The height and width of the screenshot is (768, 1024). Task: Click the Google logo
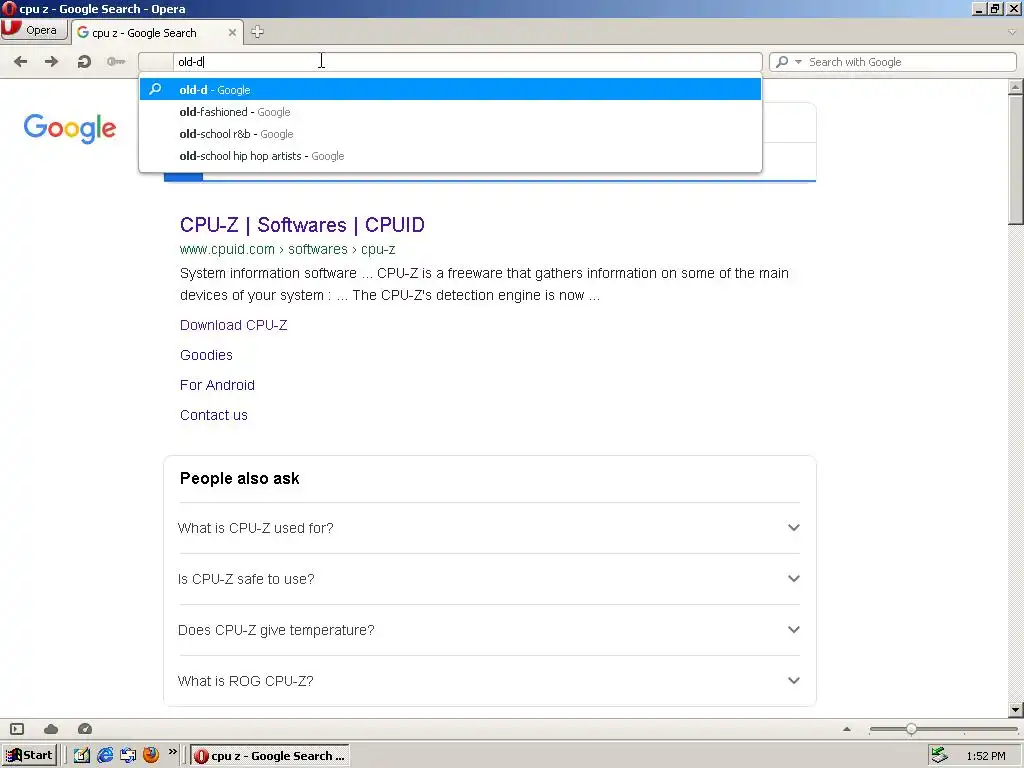tap(70, 128)
